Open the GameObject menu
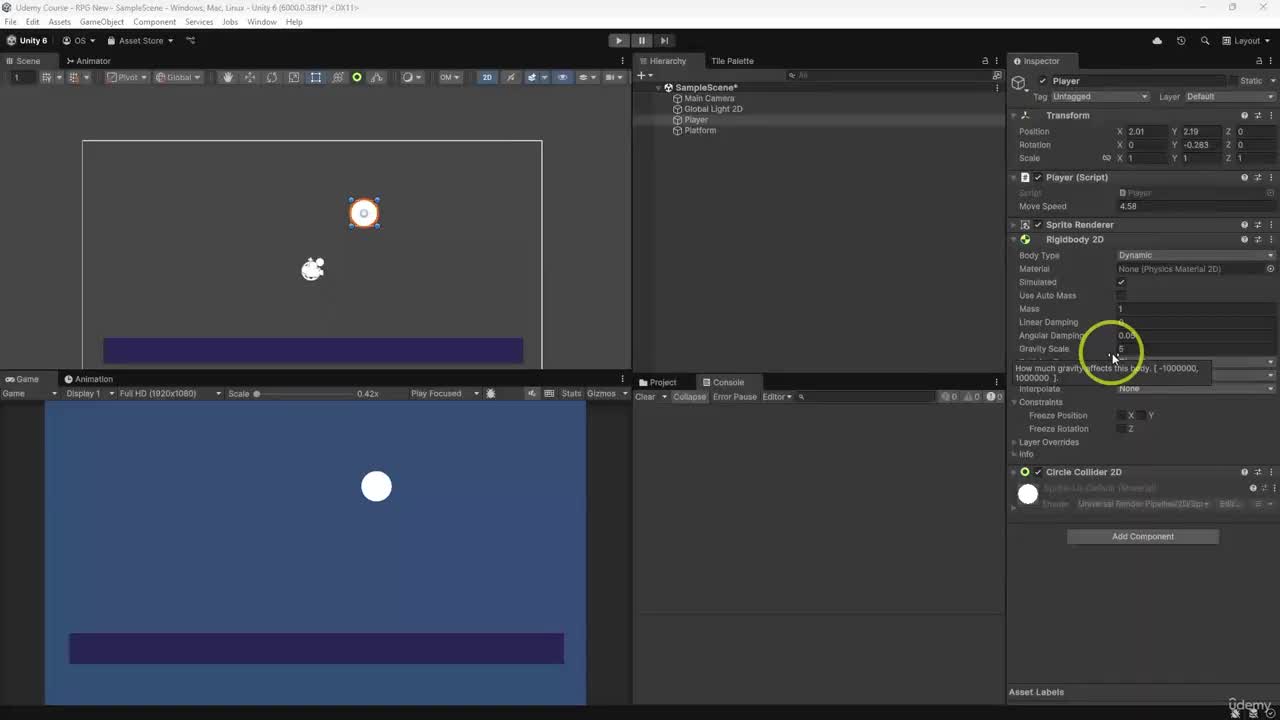This screenshot has height=720, width=1280. tap(102, 22)
